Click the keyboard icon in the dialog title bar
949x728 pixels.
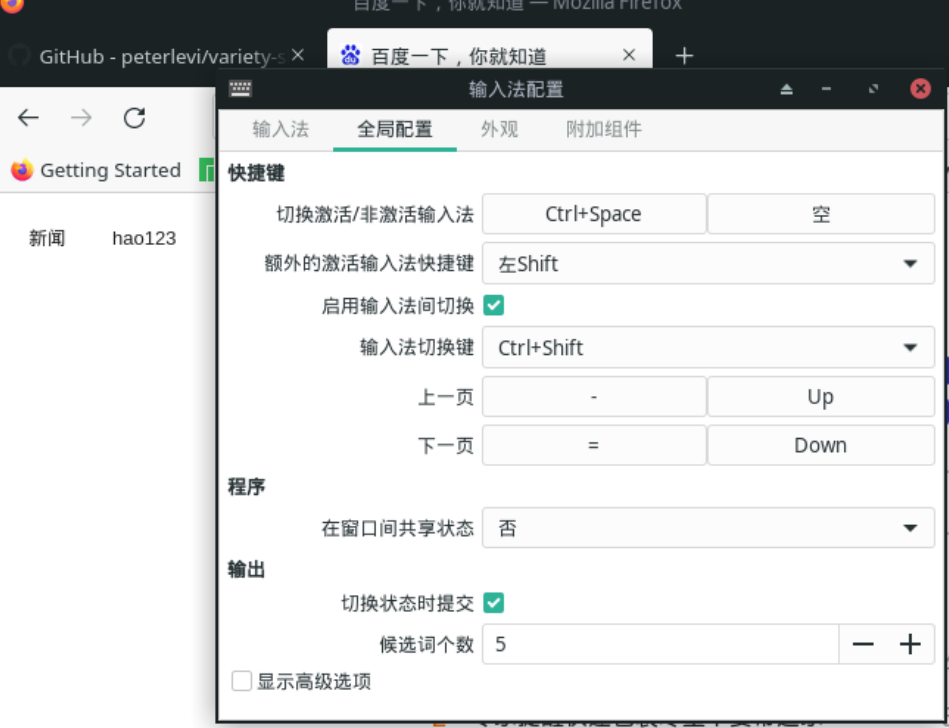point(240,89)
